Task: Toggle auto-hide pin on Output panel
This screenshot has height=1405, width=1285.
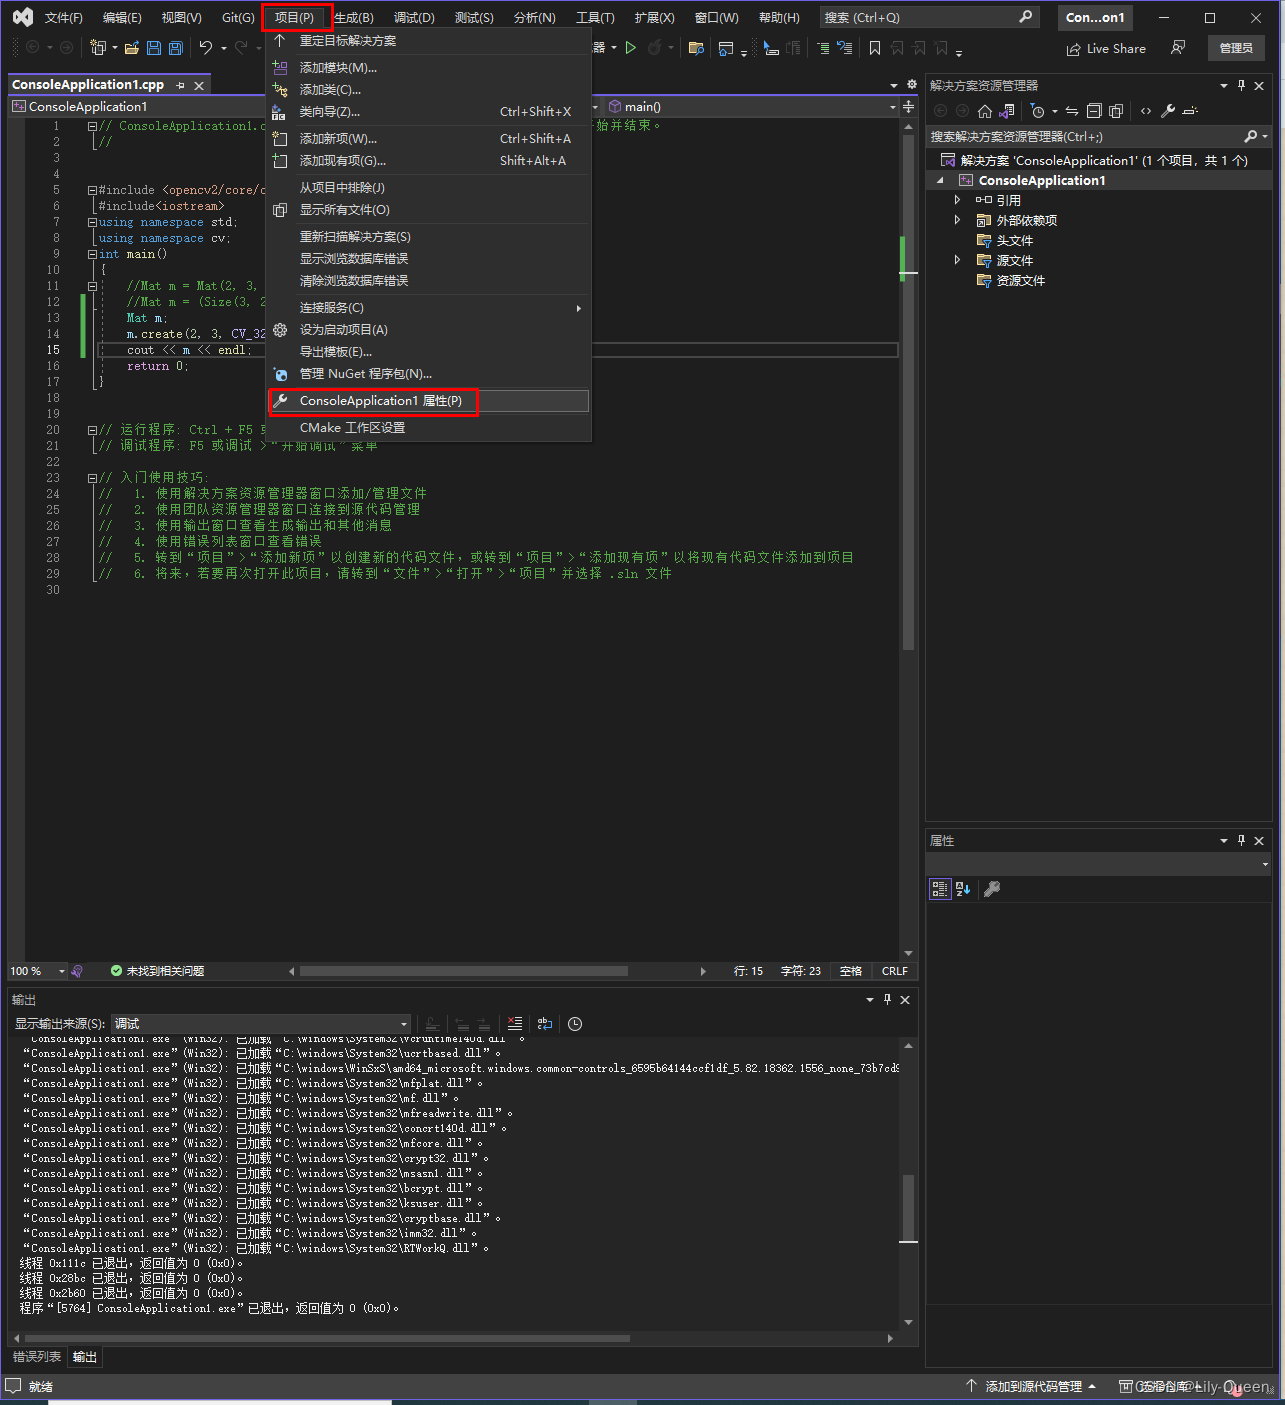Action: pyautogui.click(x=887, y=999)
